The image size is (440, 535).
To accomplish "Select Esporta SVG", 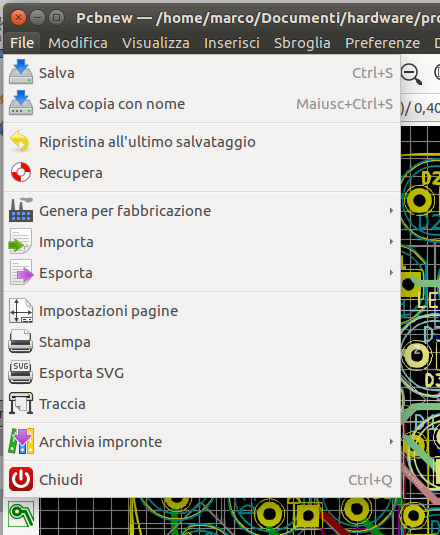I will (x=202, y=373).
